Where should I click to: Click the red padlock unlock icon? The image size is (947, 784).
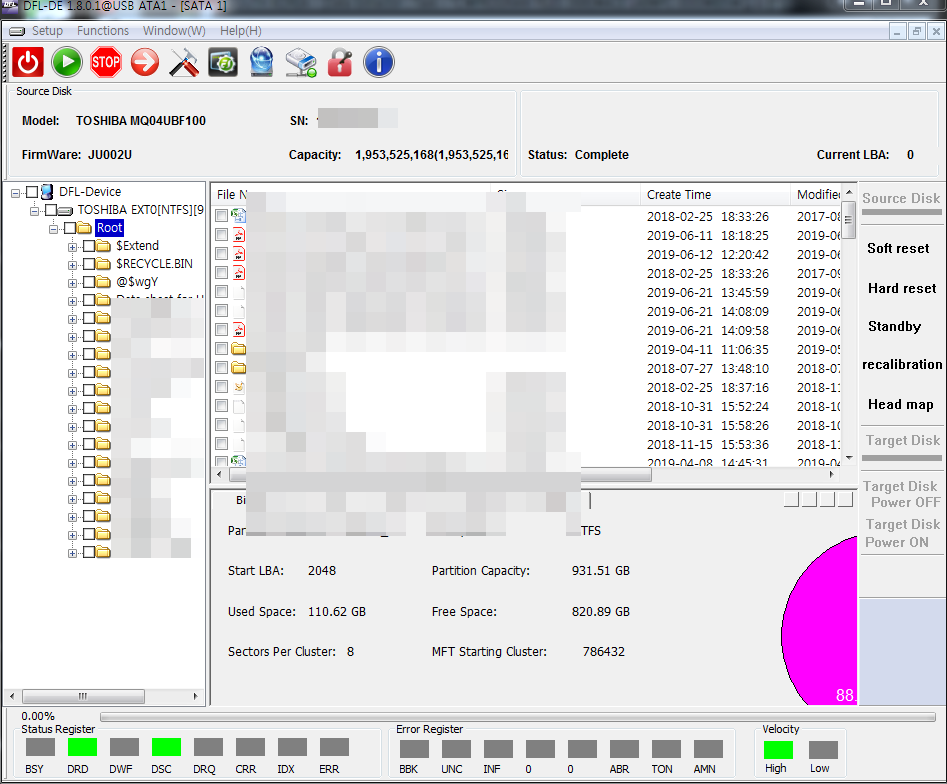click(340, 62)
